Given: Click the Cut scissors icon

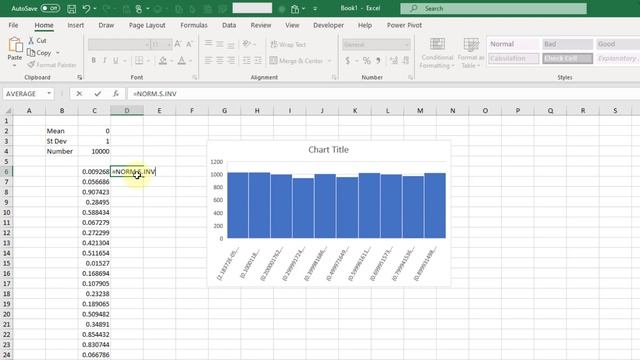Looking at the screenshot, I should point(31,40).
